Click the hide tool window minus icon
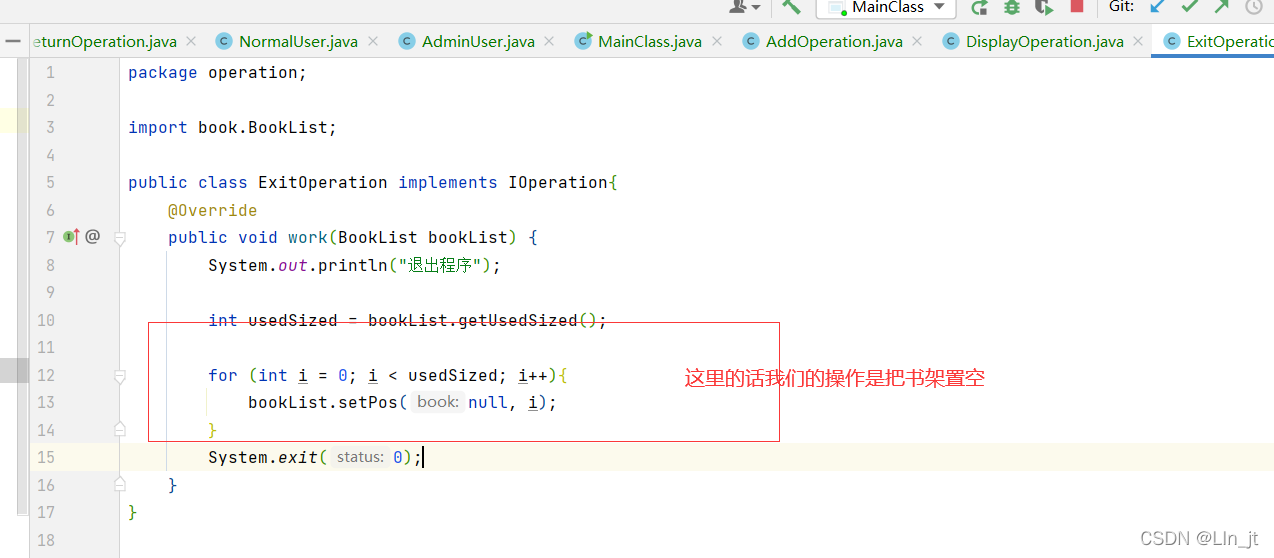 coord(12,41)
